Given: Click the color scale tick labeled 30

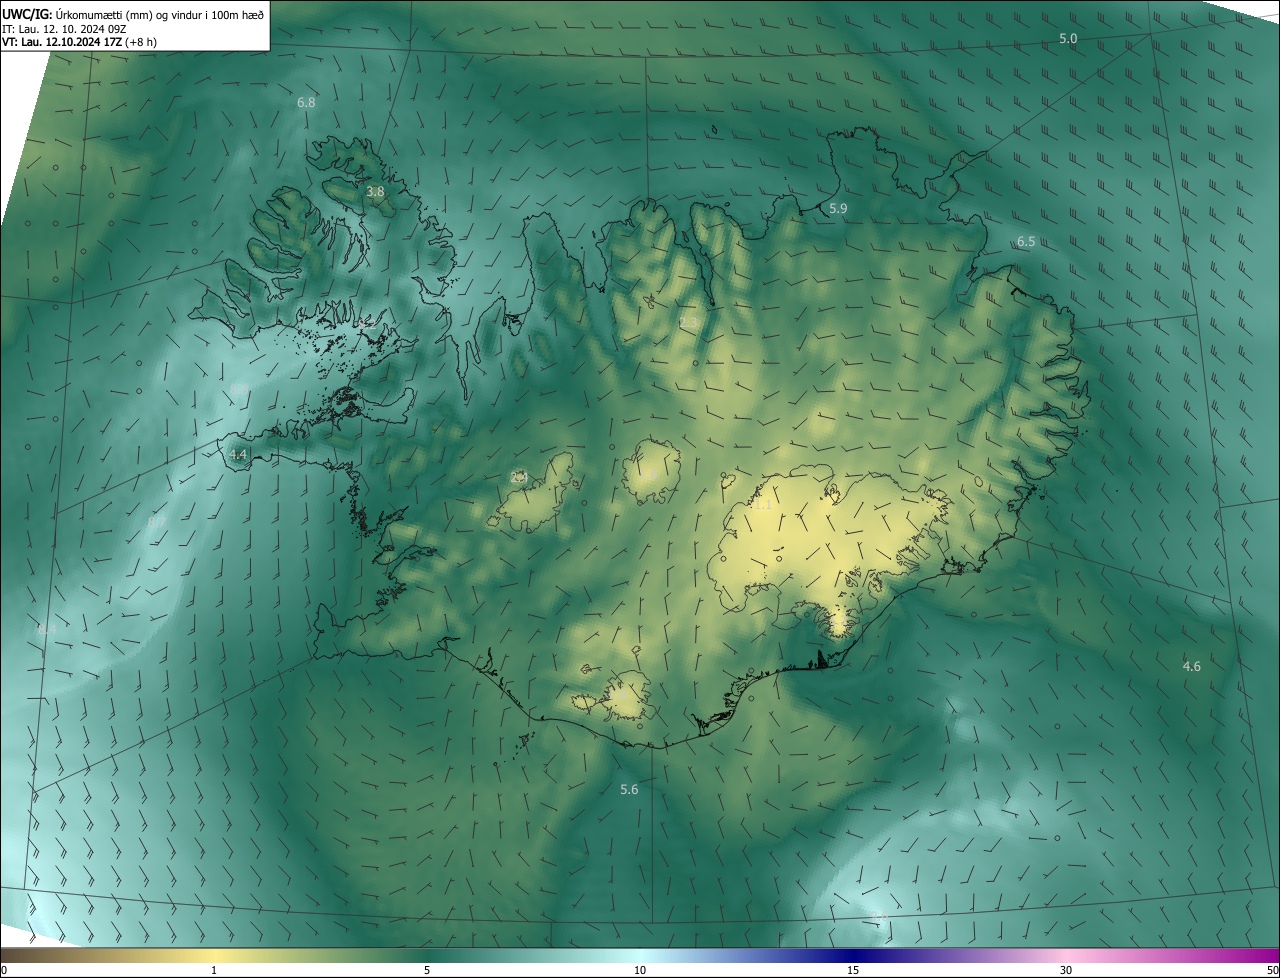Looking at the screenshot, I should click(x=1066, y=970).
